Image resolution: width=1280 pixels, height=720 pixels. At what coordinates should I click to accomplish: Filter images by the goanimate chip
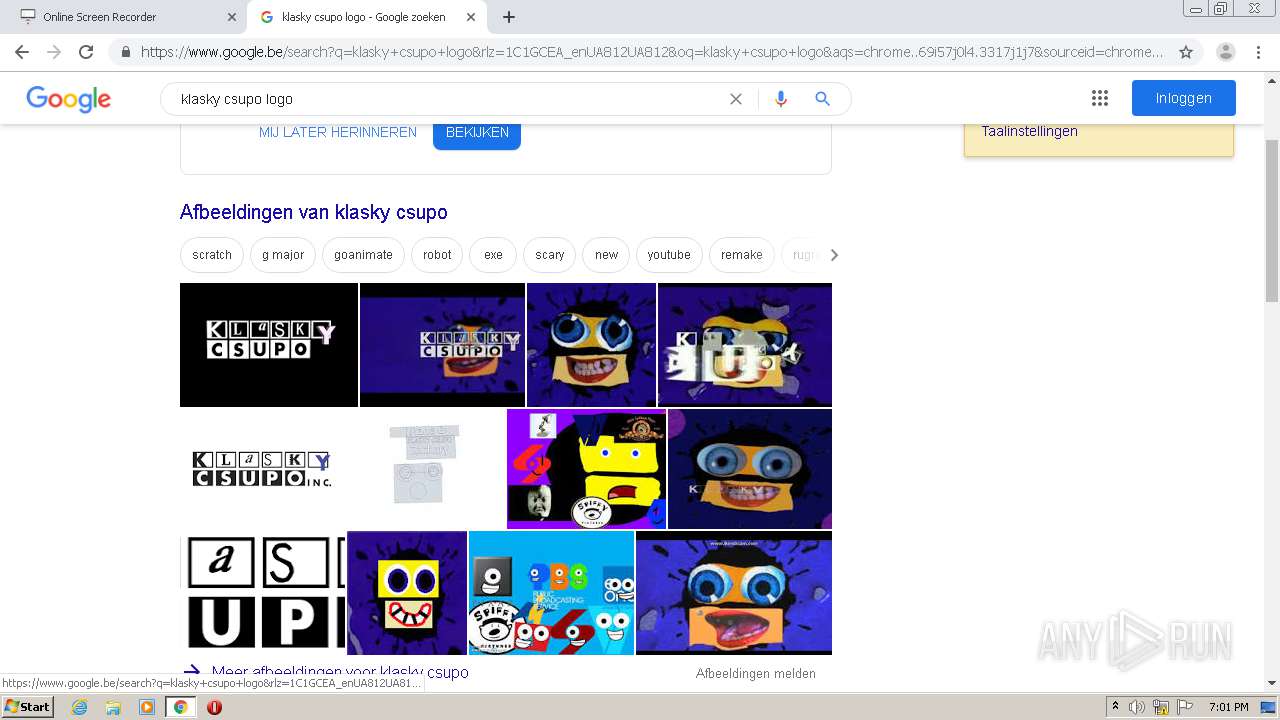pos(363,255)
